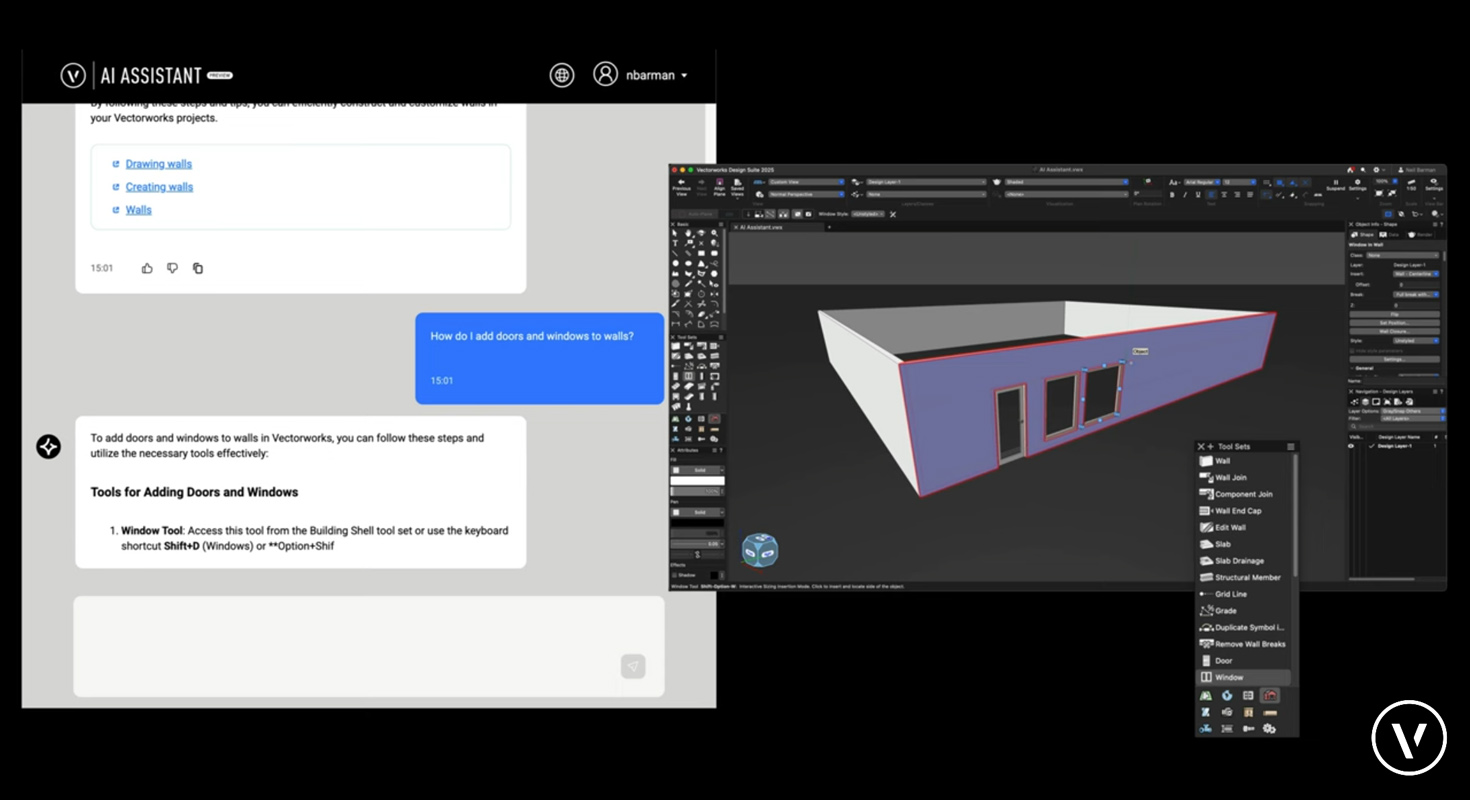The image size is (1470, 800).
Task: Click the white fill color swatch
Action: coord(697,481)
